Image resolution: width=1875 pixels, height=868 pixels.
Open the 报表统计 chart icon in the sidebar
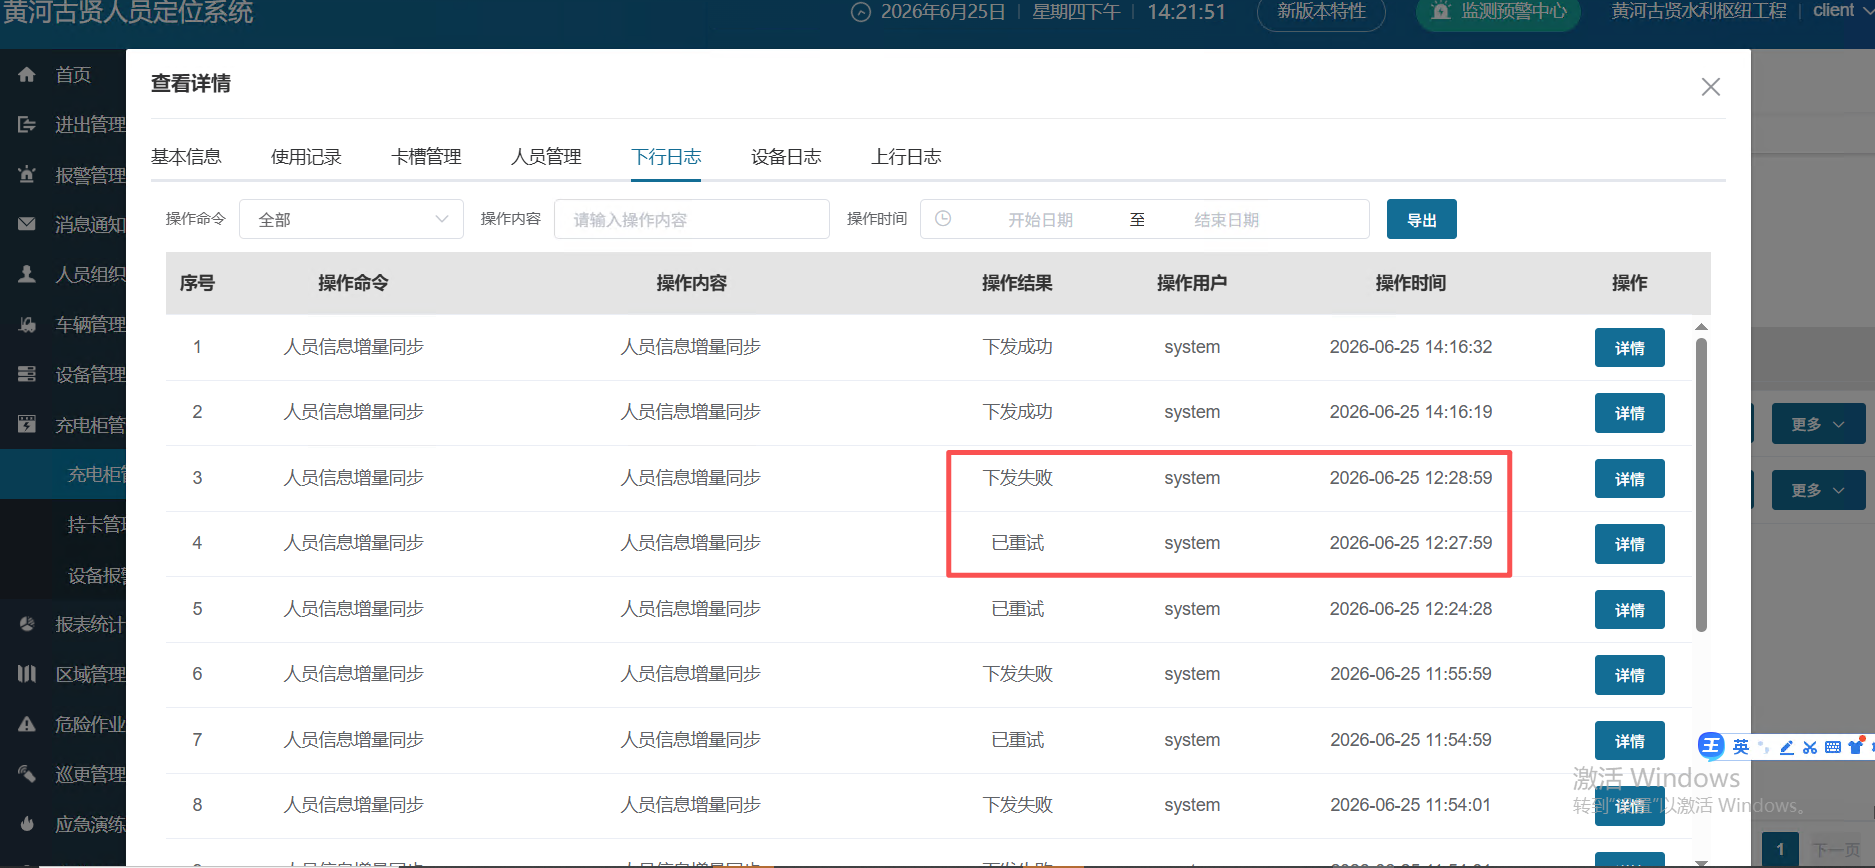tap(27, 624)
